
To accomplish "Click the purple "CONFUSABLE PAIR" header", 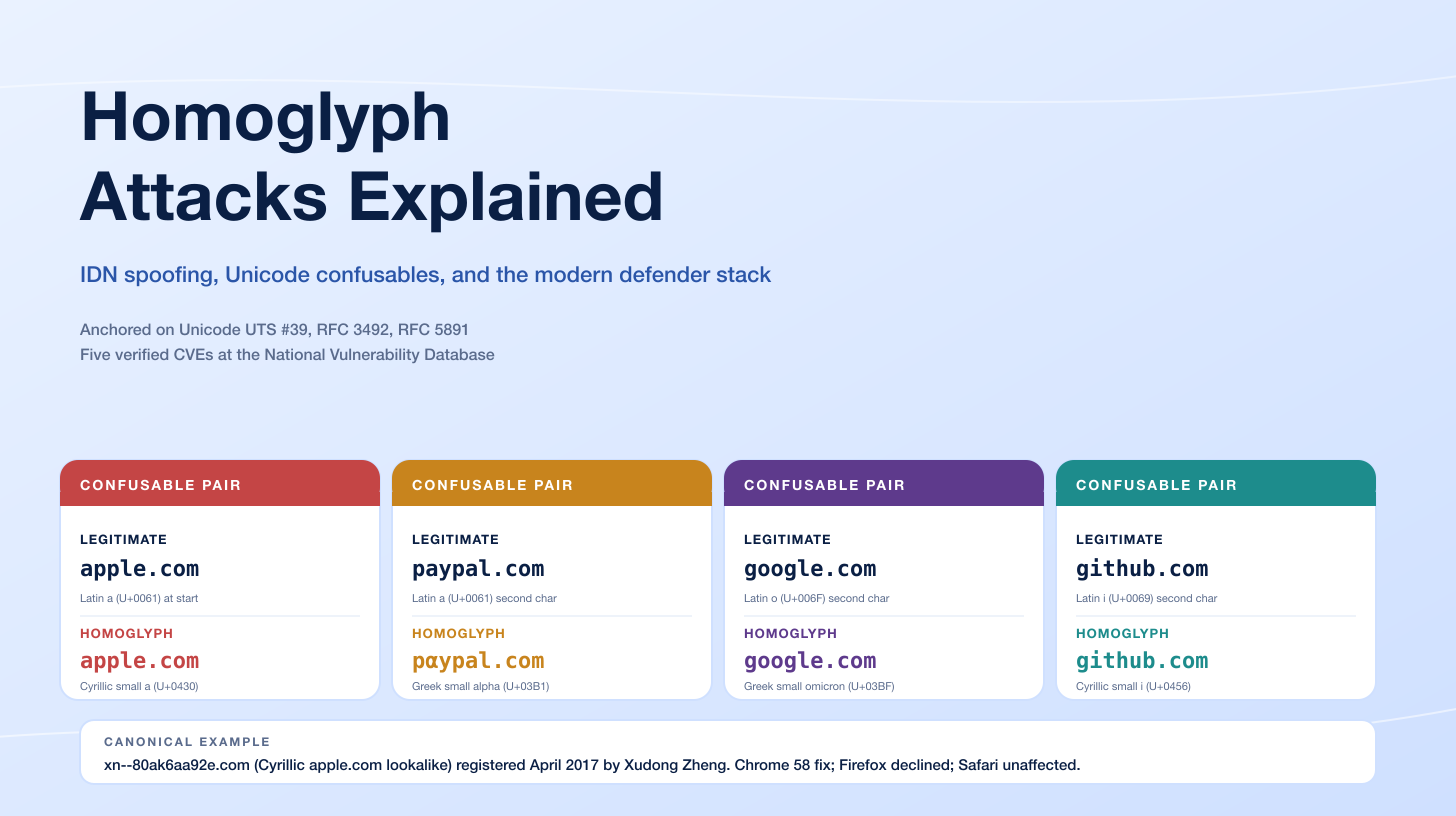I will tap(884, 484).
